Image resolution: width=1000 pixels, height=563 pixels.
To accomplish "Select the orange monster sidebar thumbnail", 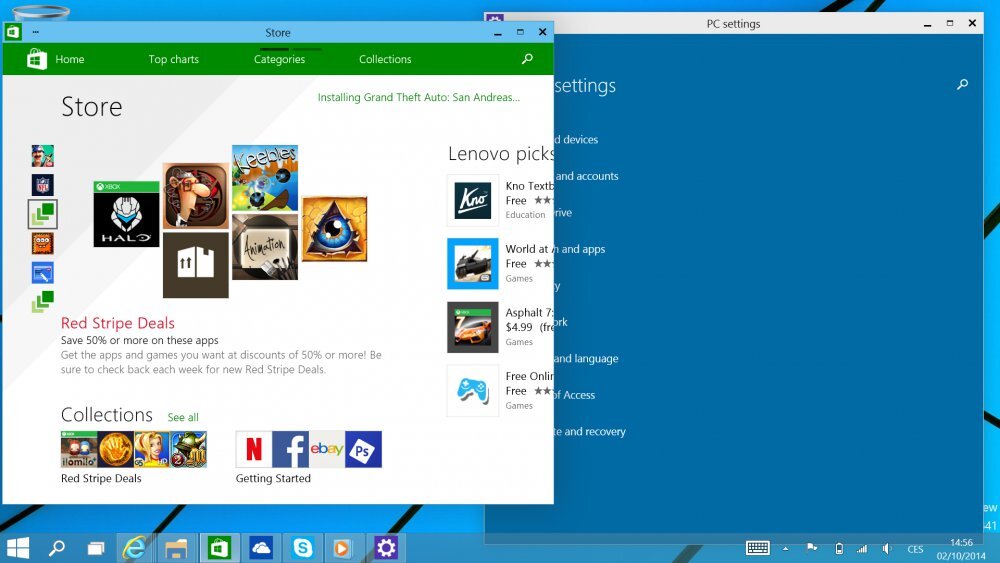I will tap(43, 244).
